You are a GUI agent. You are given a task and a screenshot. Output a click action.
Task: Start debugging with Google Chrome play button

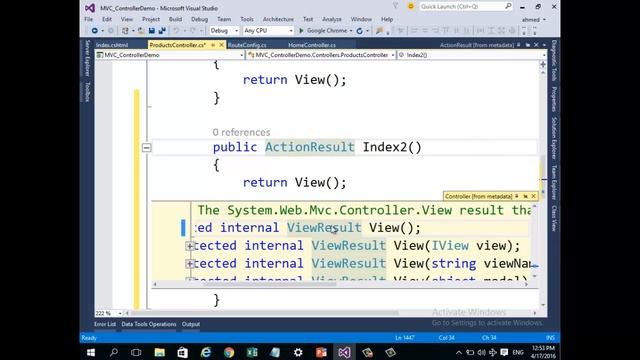click(x=302, y=31)
